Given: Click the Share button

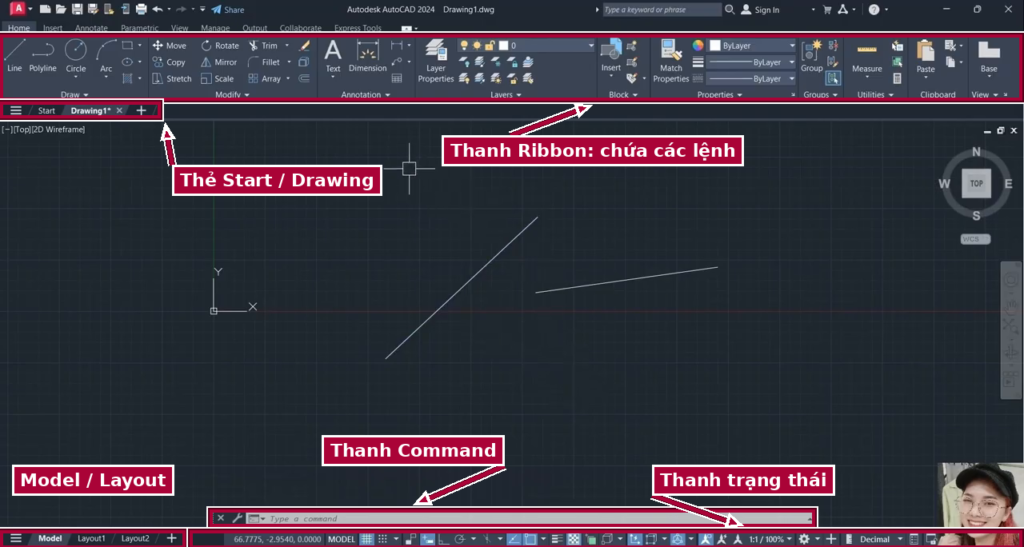Looking at the screenshot, I should click(227, 9).
